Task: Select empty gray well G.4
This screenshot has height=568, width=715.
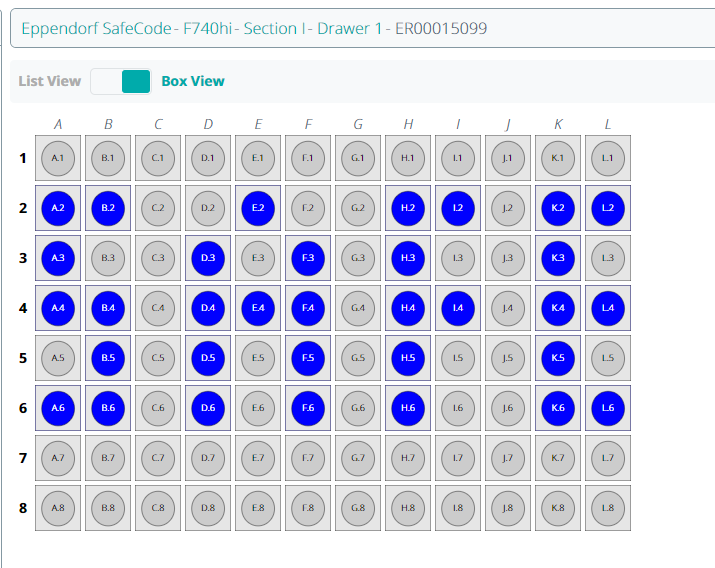Action: pyautogui.click(x=358, y=308)
